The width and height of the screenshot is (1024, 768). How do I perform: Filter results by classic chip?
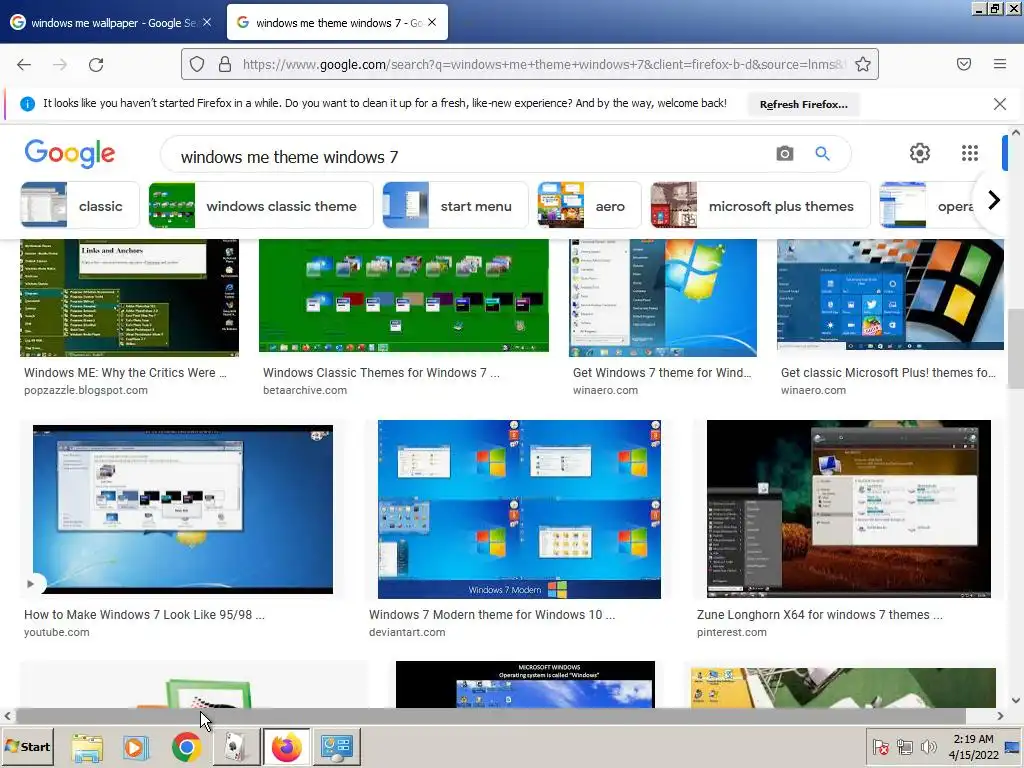click(x=80, y=206)
